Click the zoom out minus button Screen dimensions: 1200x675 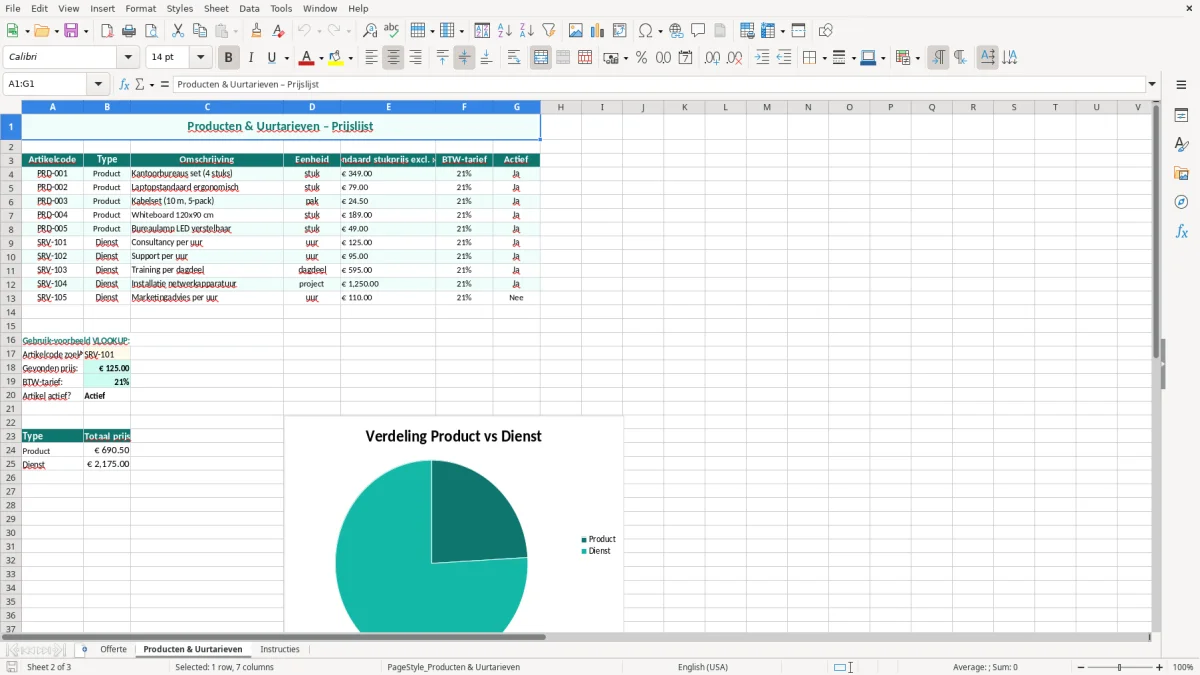[1079, 667]
